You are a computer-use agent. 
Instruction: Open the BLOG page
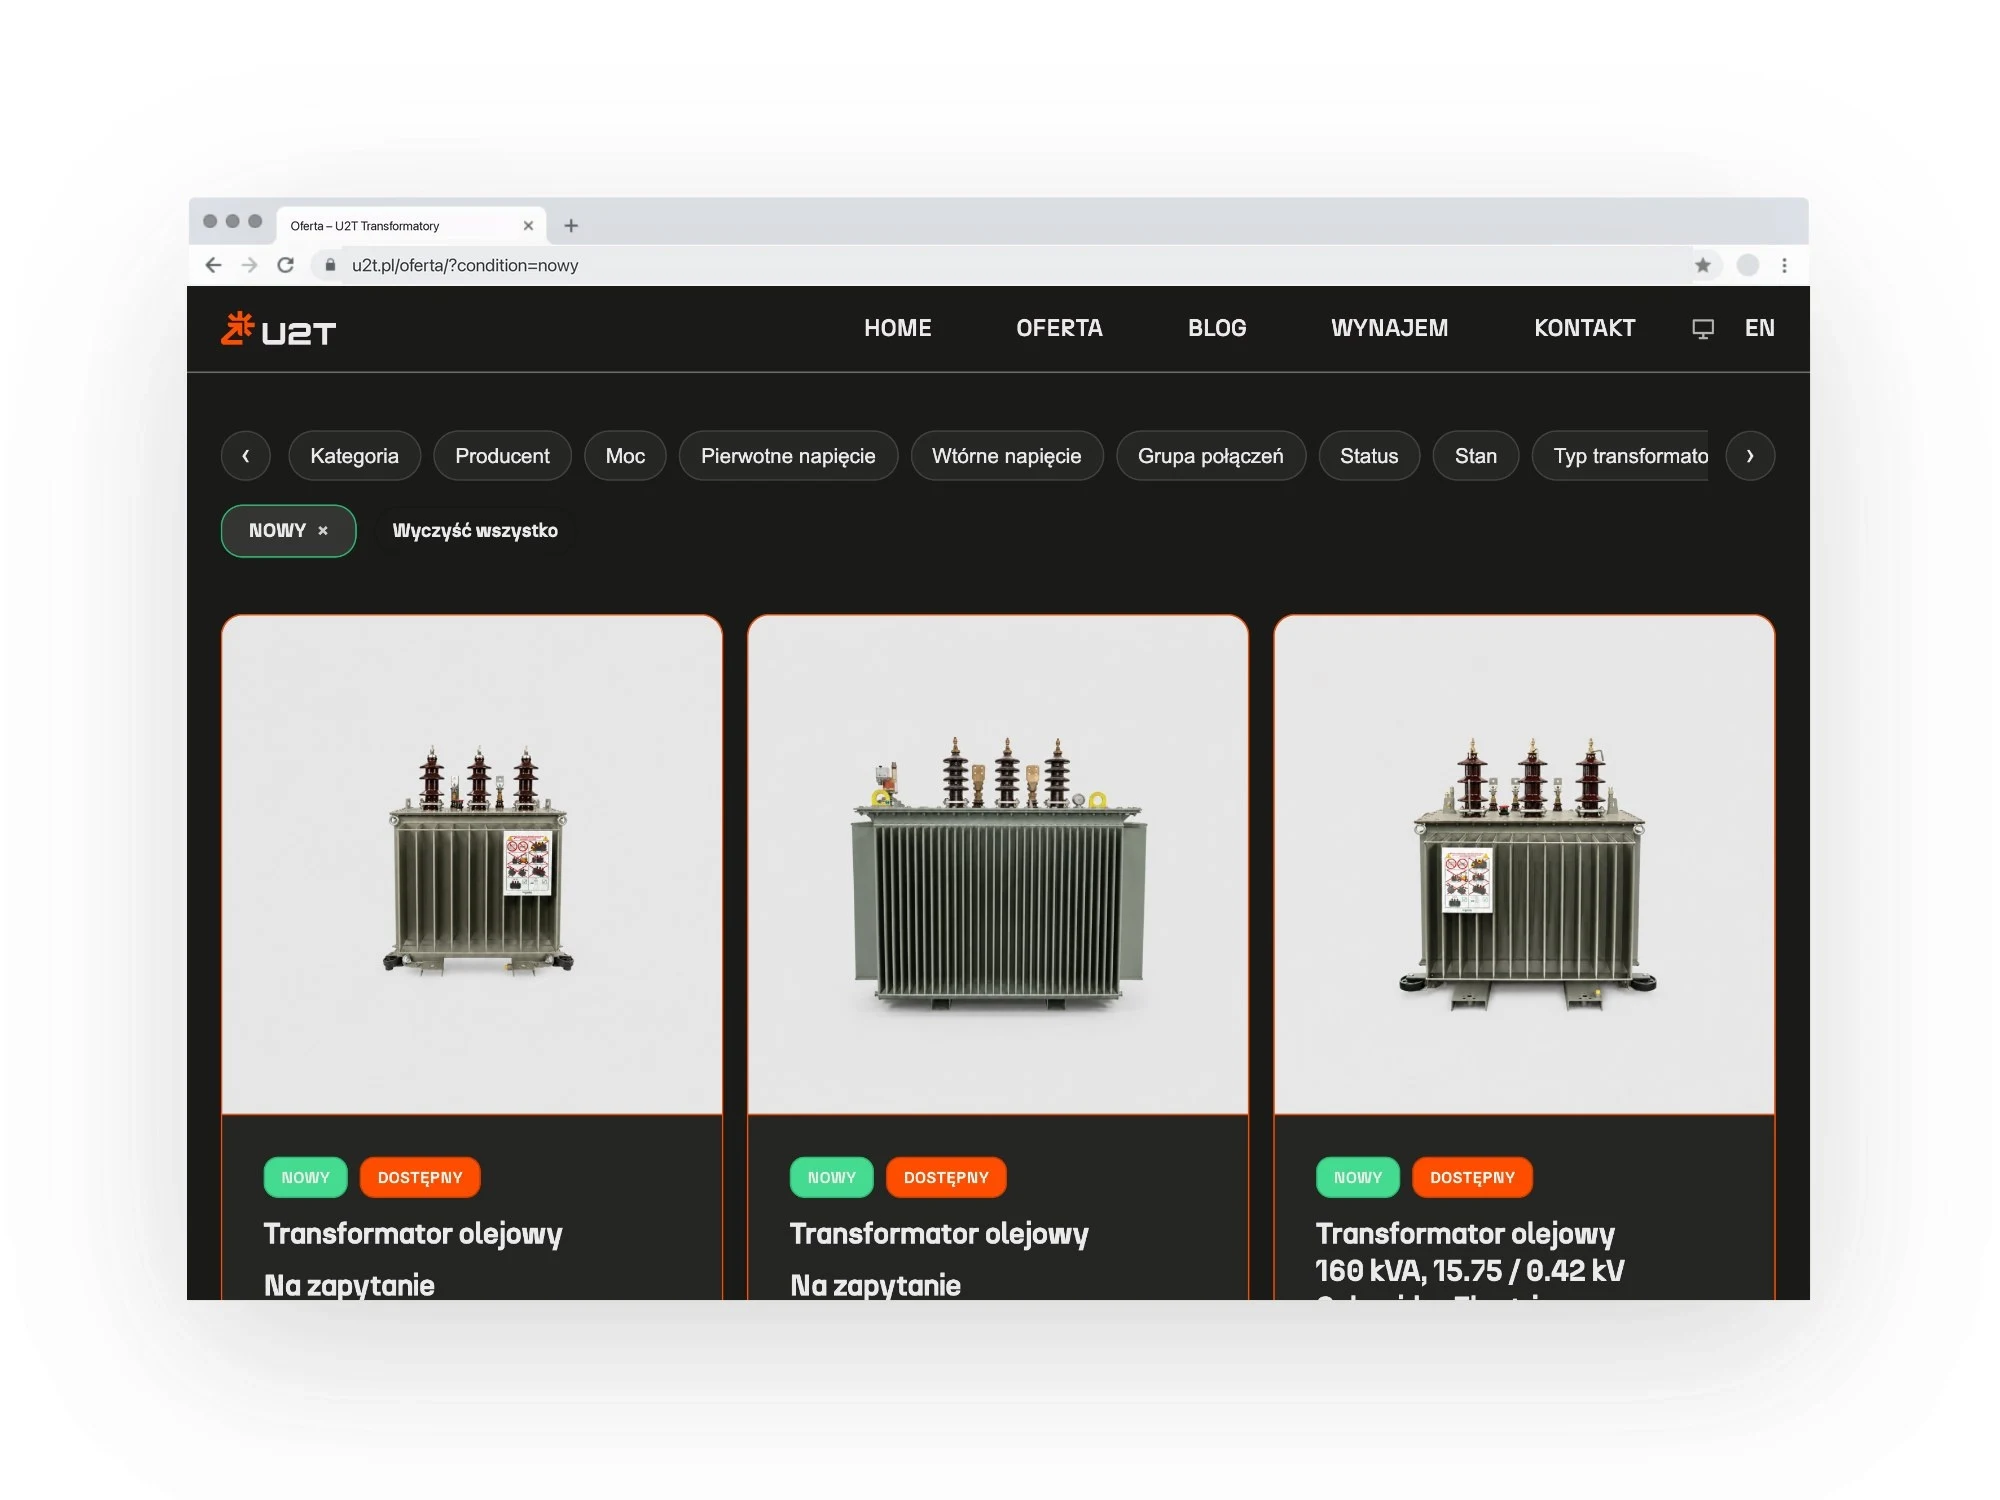click(1217, 328)
